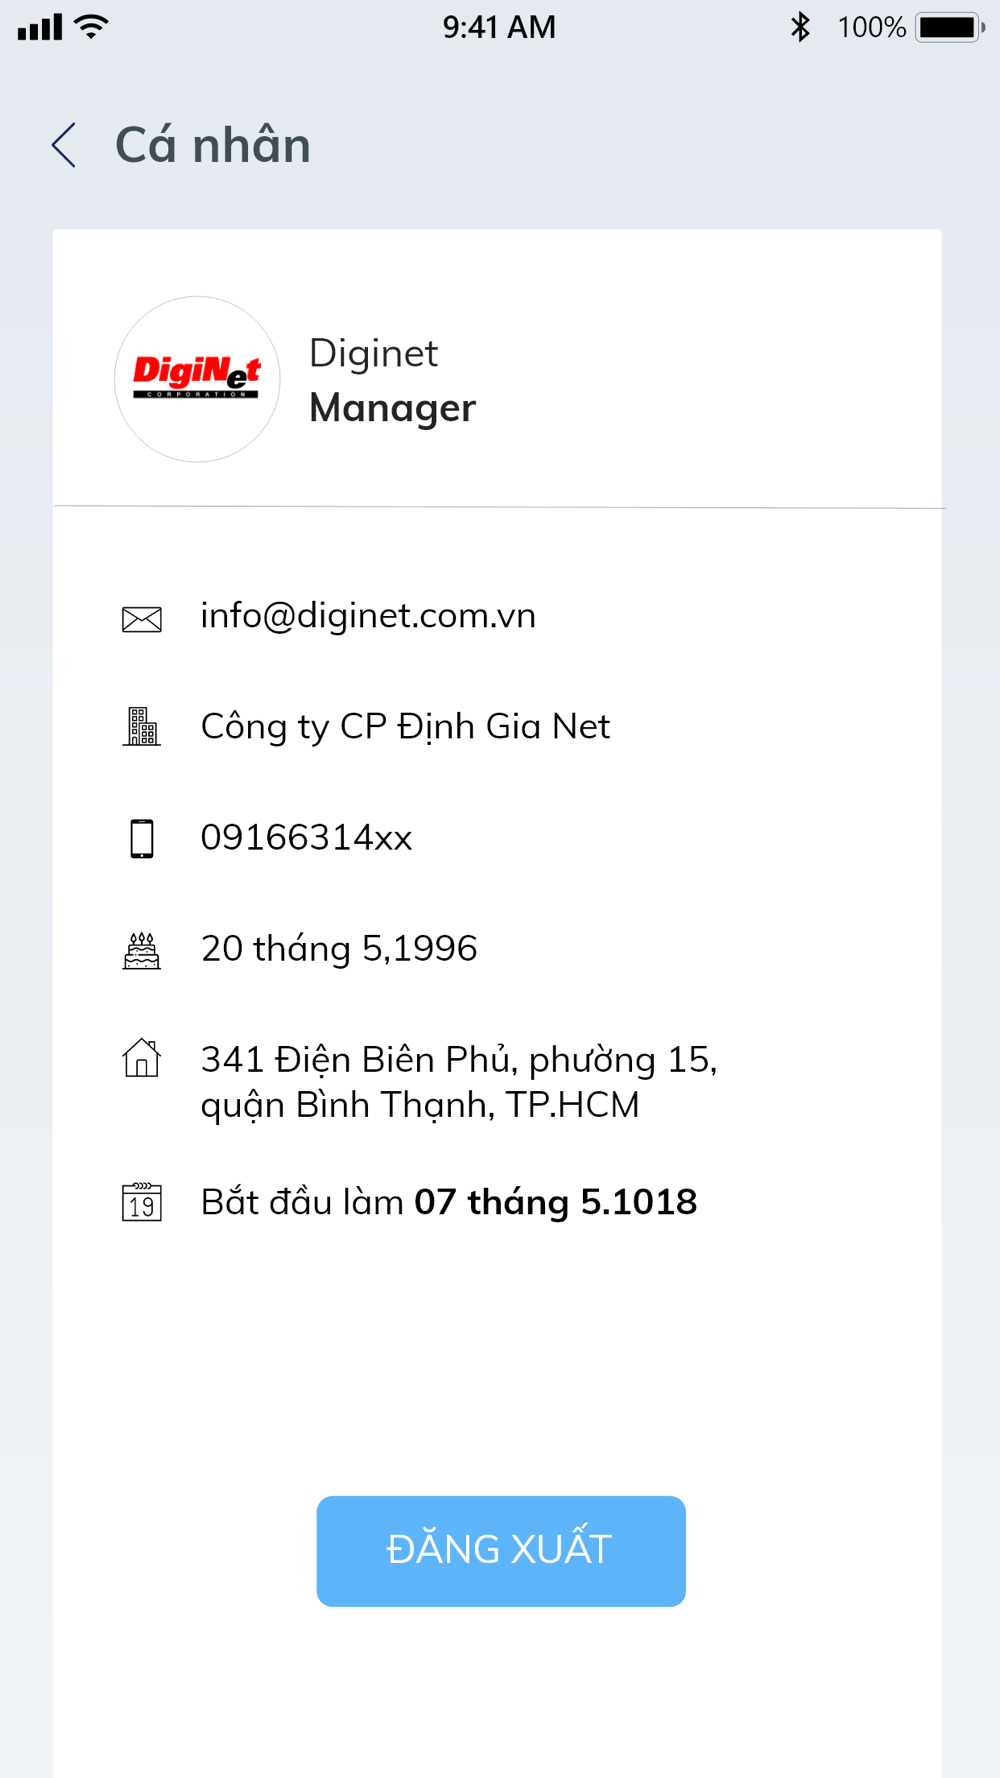The width and height of the screenshot is (1000, 1778).
Task: Tap the Cá nhân page title
Action: click(x=213, y=146)
